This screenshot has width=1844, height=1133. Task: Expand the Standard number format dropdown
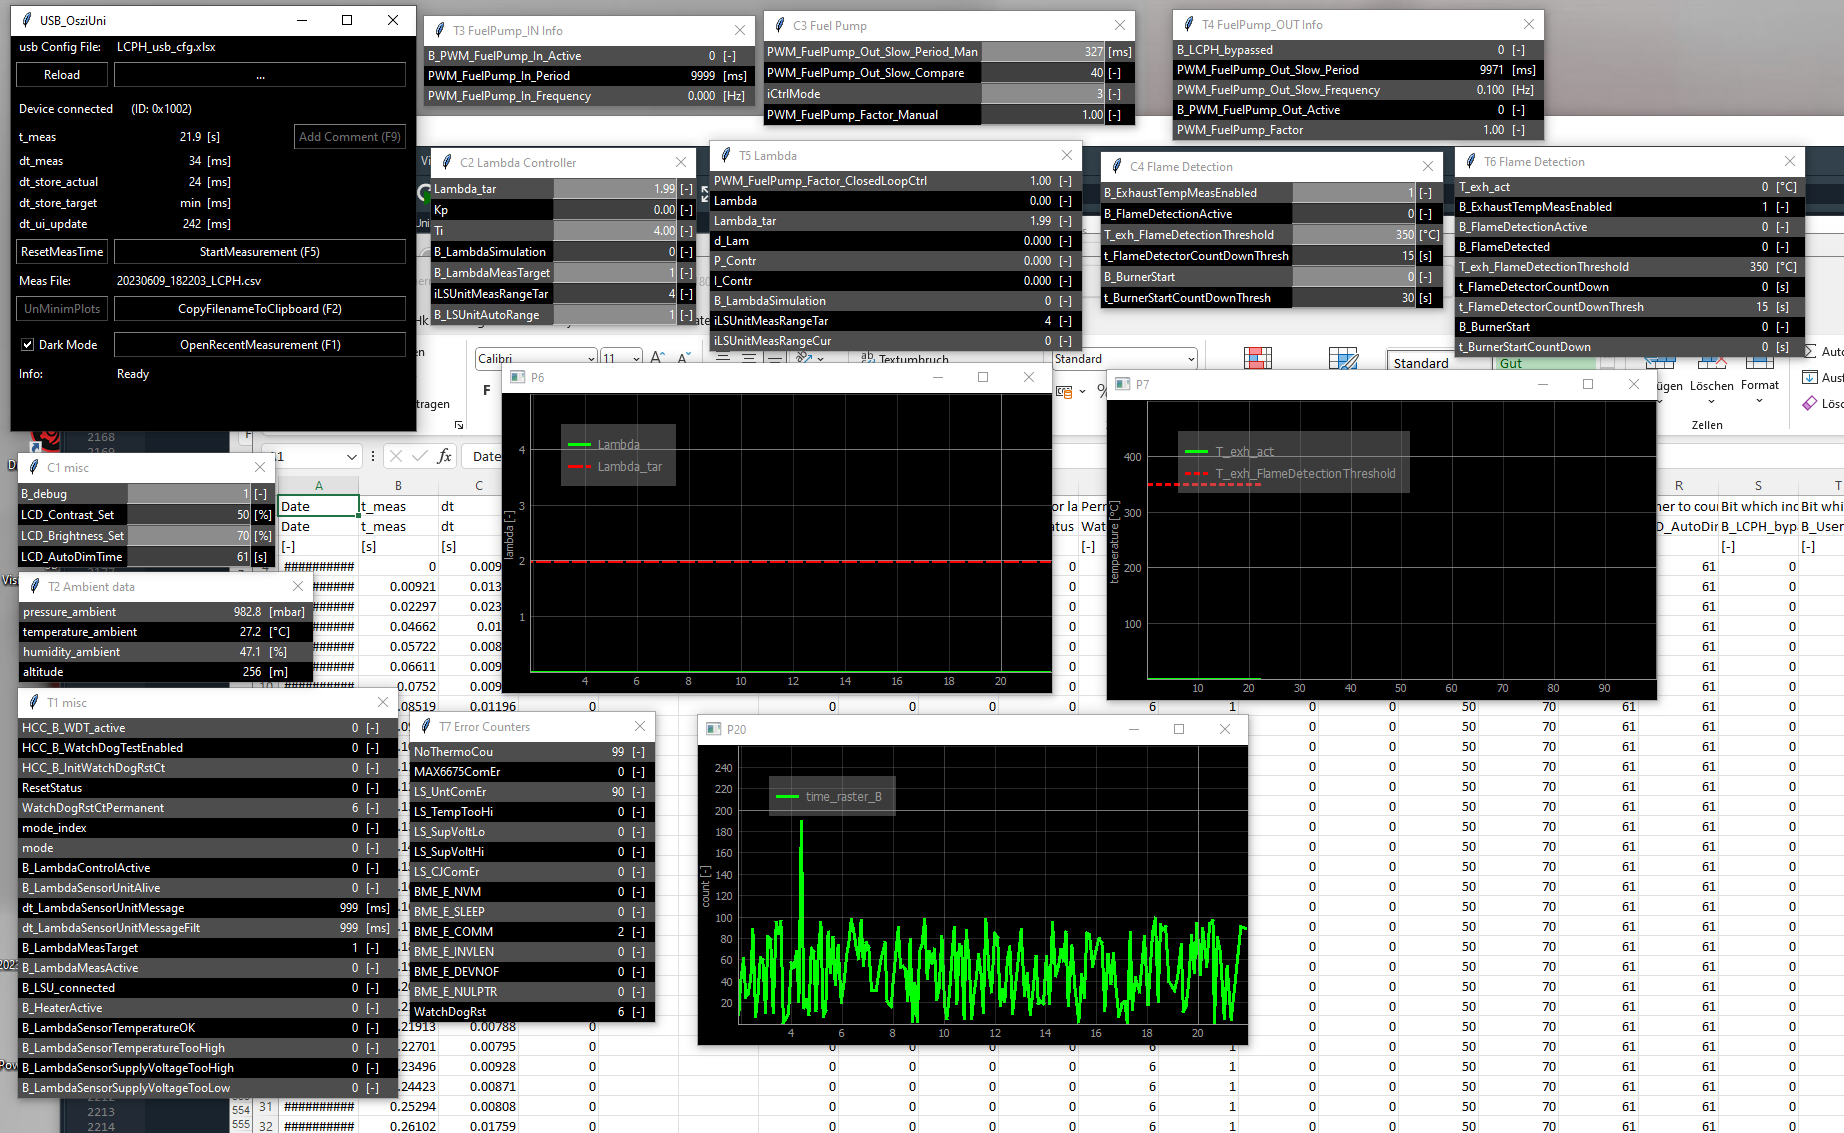(1190, 359)
